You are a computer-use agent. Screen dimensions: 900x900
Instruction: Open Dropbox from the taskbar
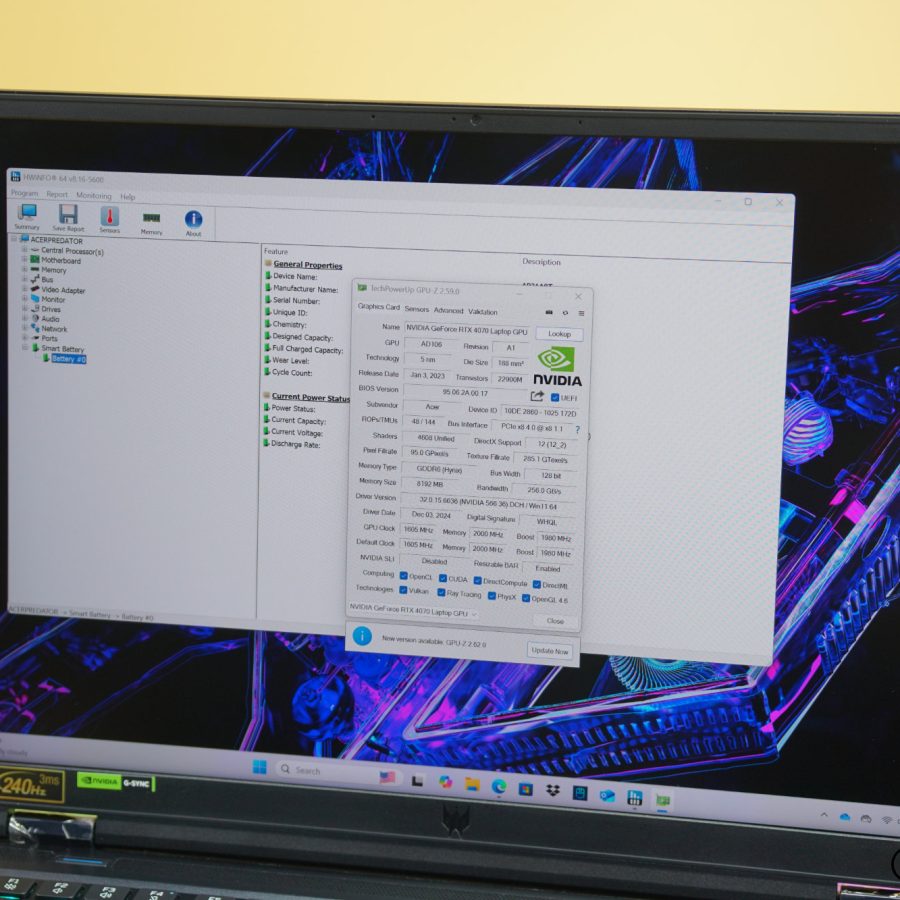click(x=553, y=791)
